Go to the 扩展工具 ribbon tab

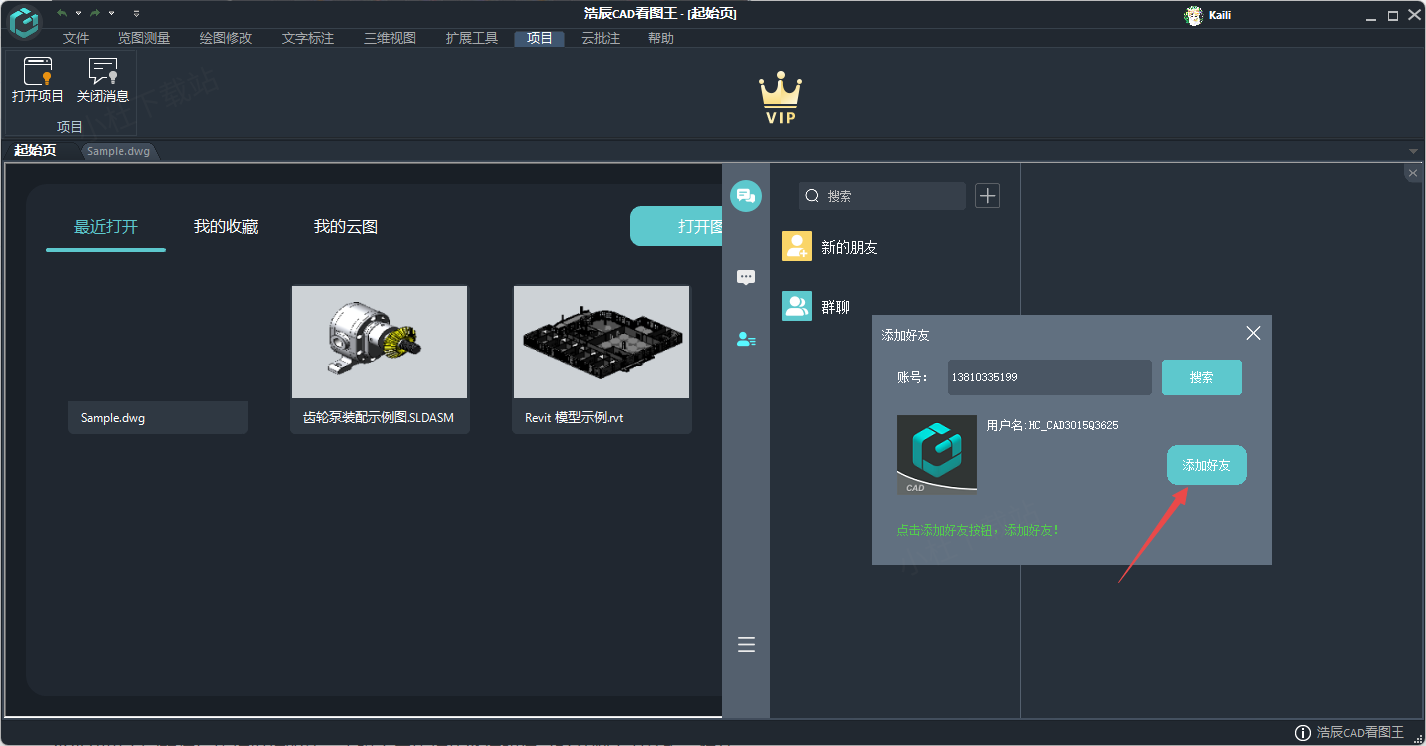click(472, 39)
